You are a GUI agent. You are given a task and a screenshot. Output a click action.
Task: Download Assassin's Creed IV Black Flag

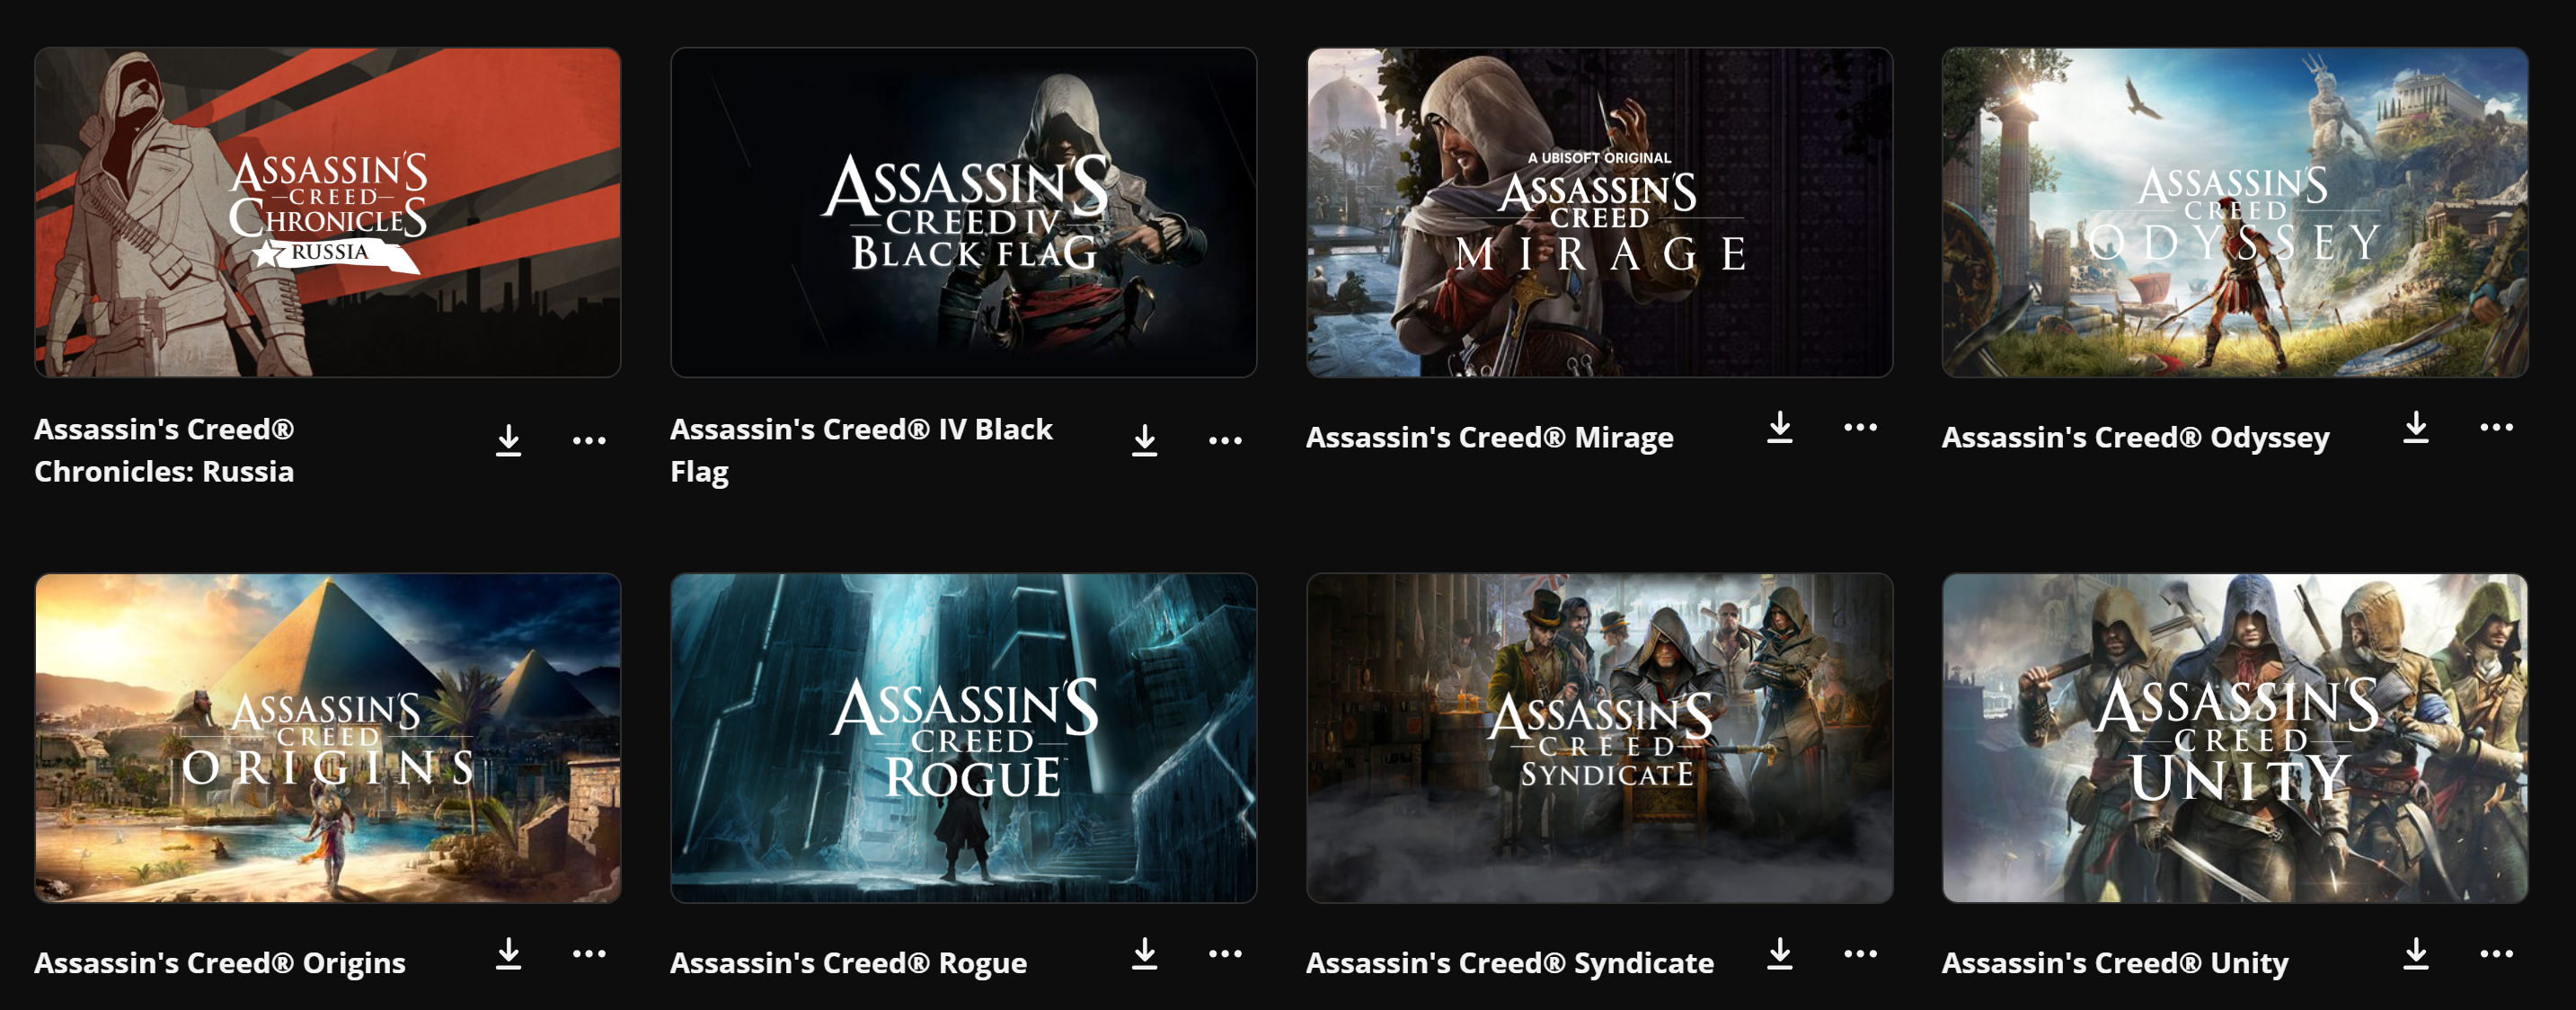coord(1144,440)
